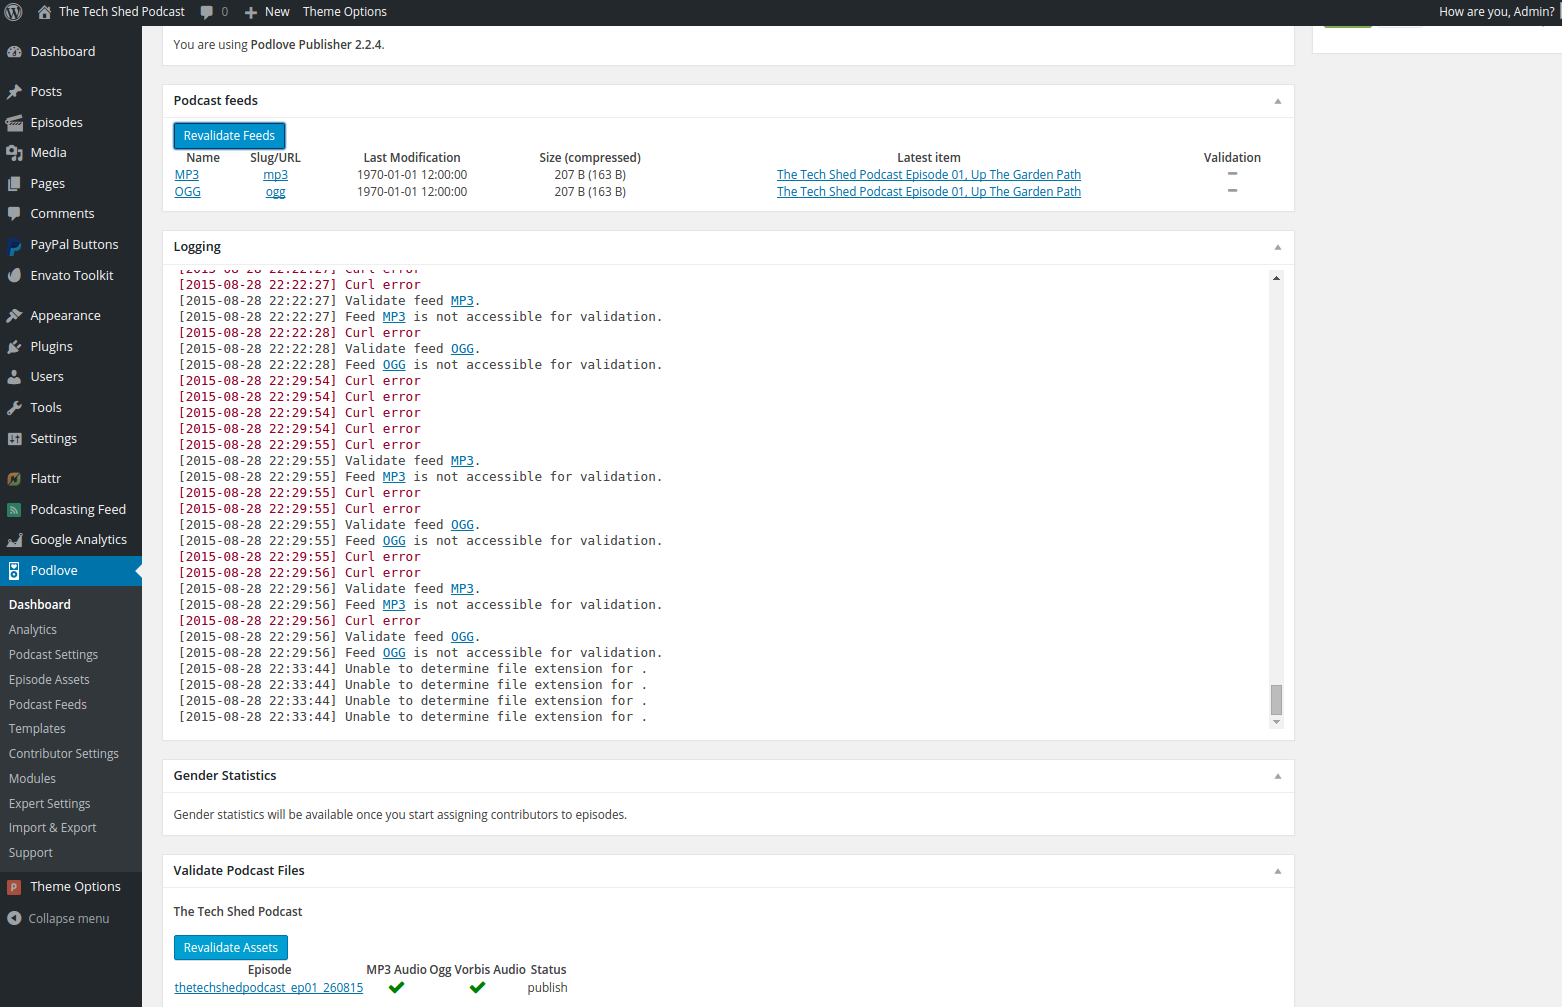Open the mp3 slug link
Screen dimensions: 1562x1007
coord(276,175)
